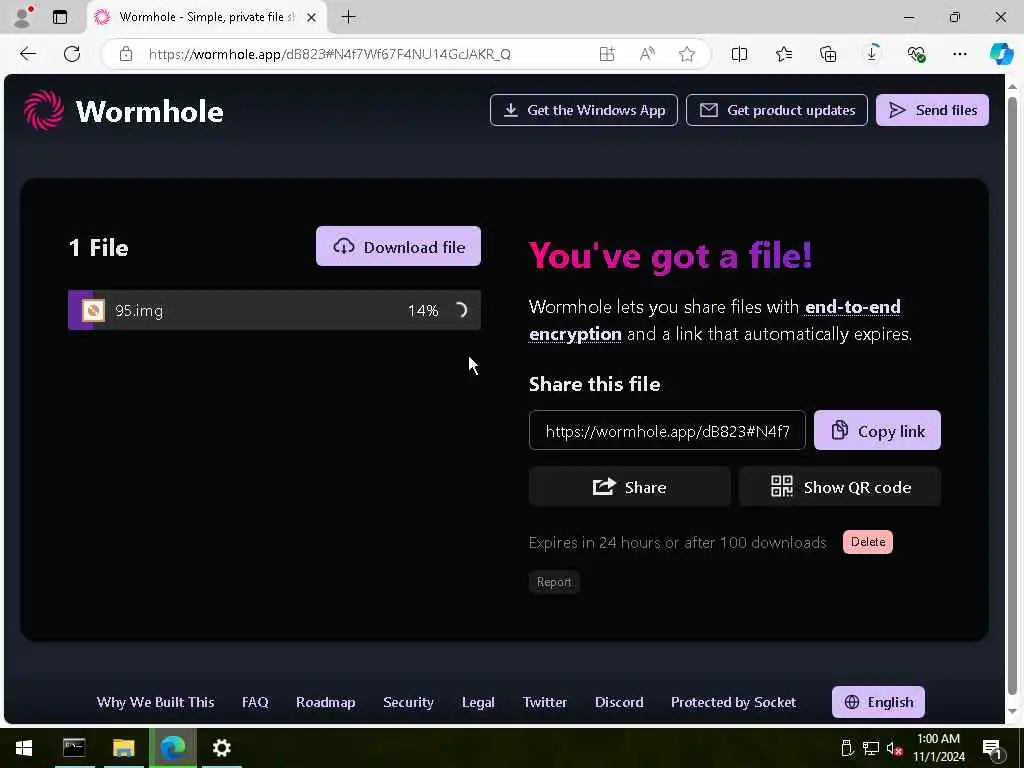Open Why We Built This link
Image resolution: width=1024 pixels, height=768 pixels.
[155, 702]
